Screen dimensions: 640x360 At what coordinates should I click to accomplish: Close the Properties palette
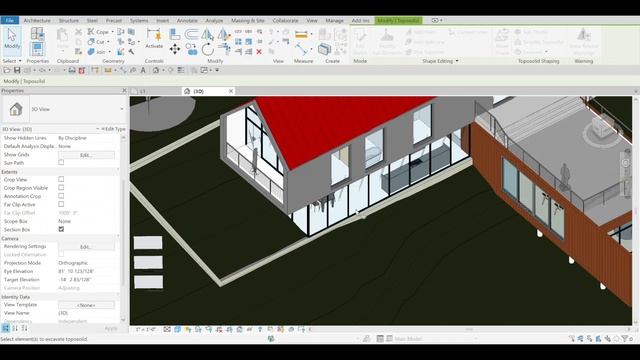coord(124,90)
